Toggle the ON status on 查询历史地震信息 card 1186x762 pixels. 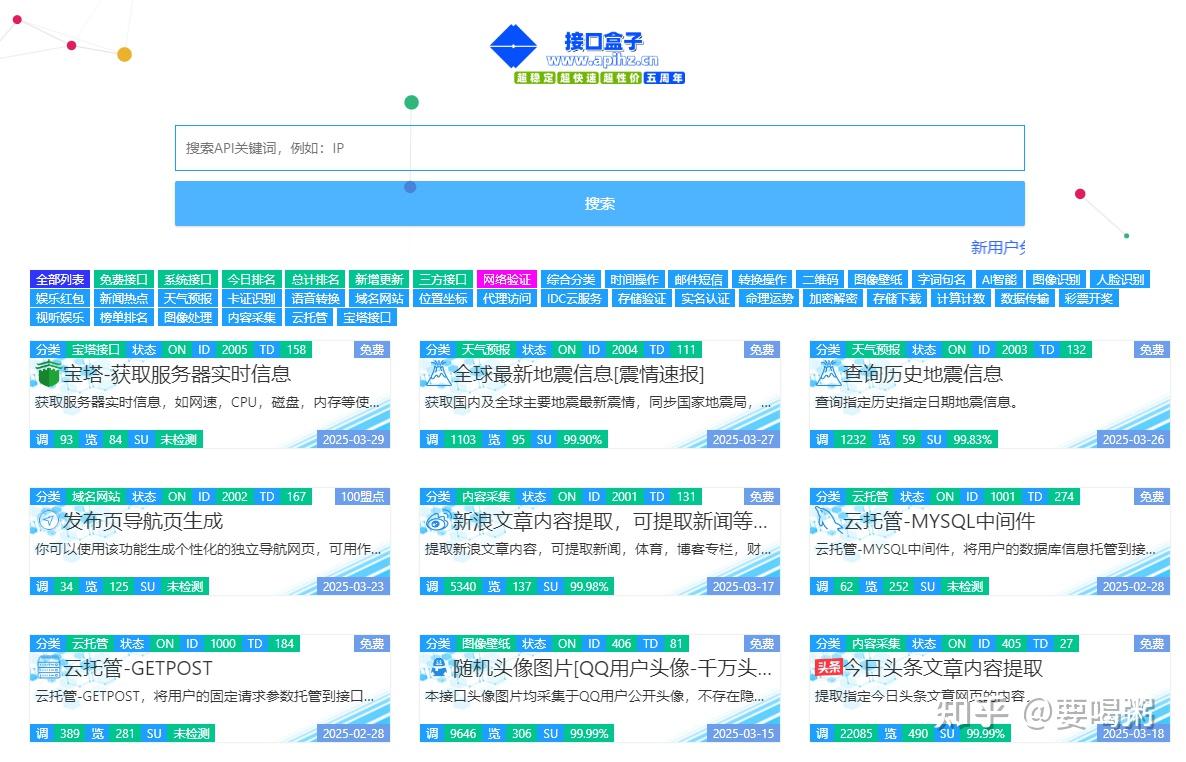pyautogui.click(x=956, y=349)
